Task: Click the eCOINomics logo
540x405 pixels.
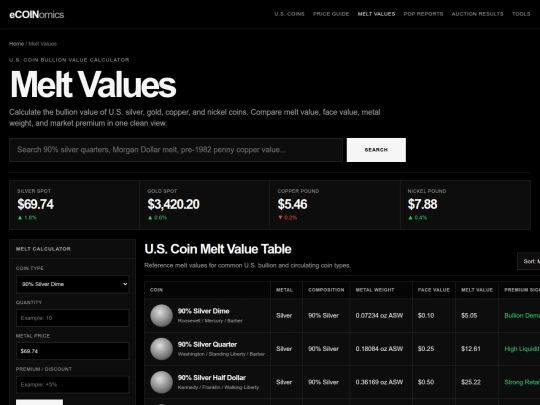Action: point(37,14)
